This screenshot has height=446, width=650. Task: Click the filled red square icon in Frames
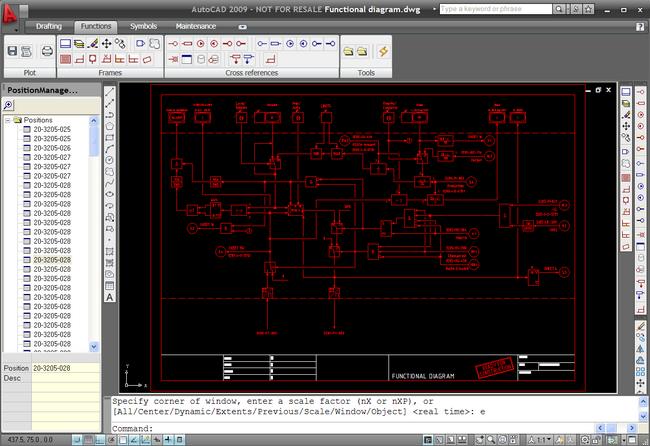(x=65, y=59)
